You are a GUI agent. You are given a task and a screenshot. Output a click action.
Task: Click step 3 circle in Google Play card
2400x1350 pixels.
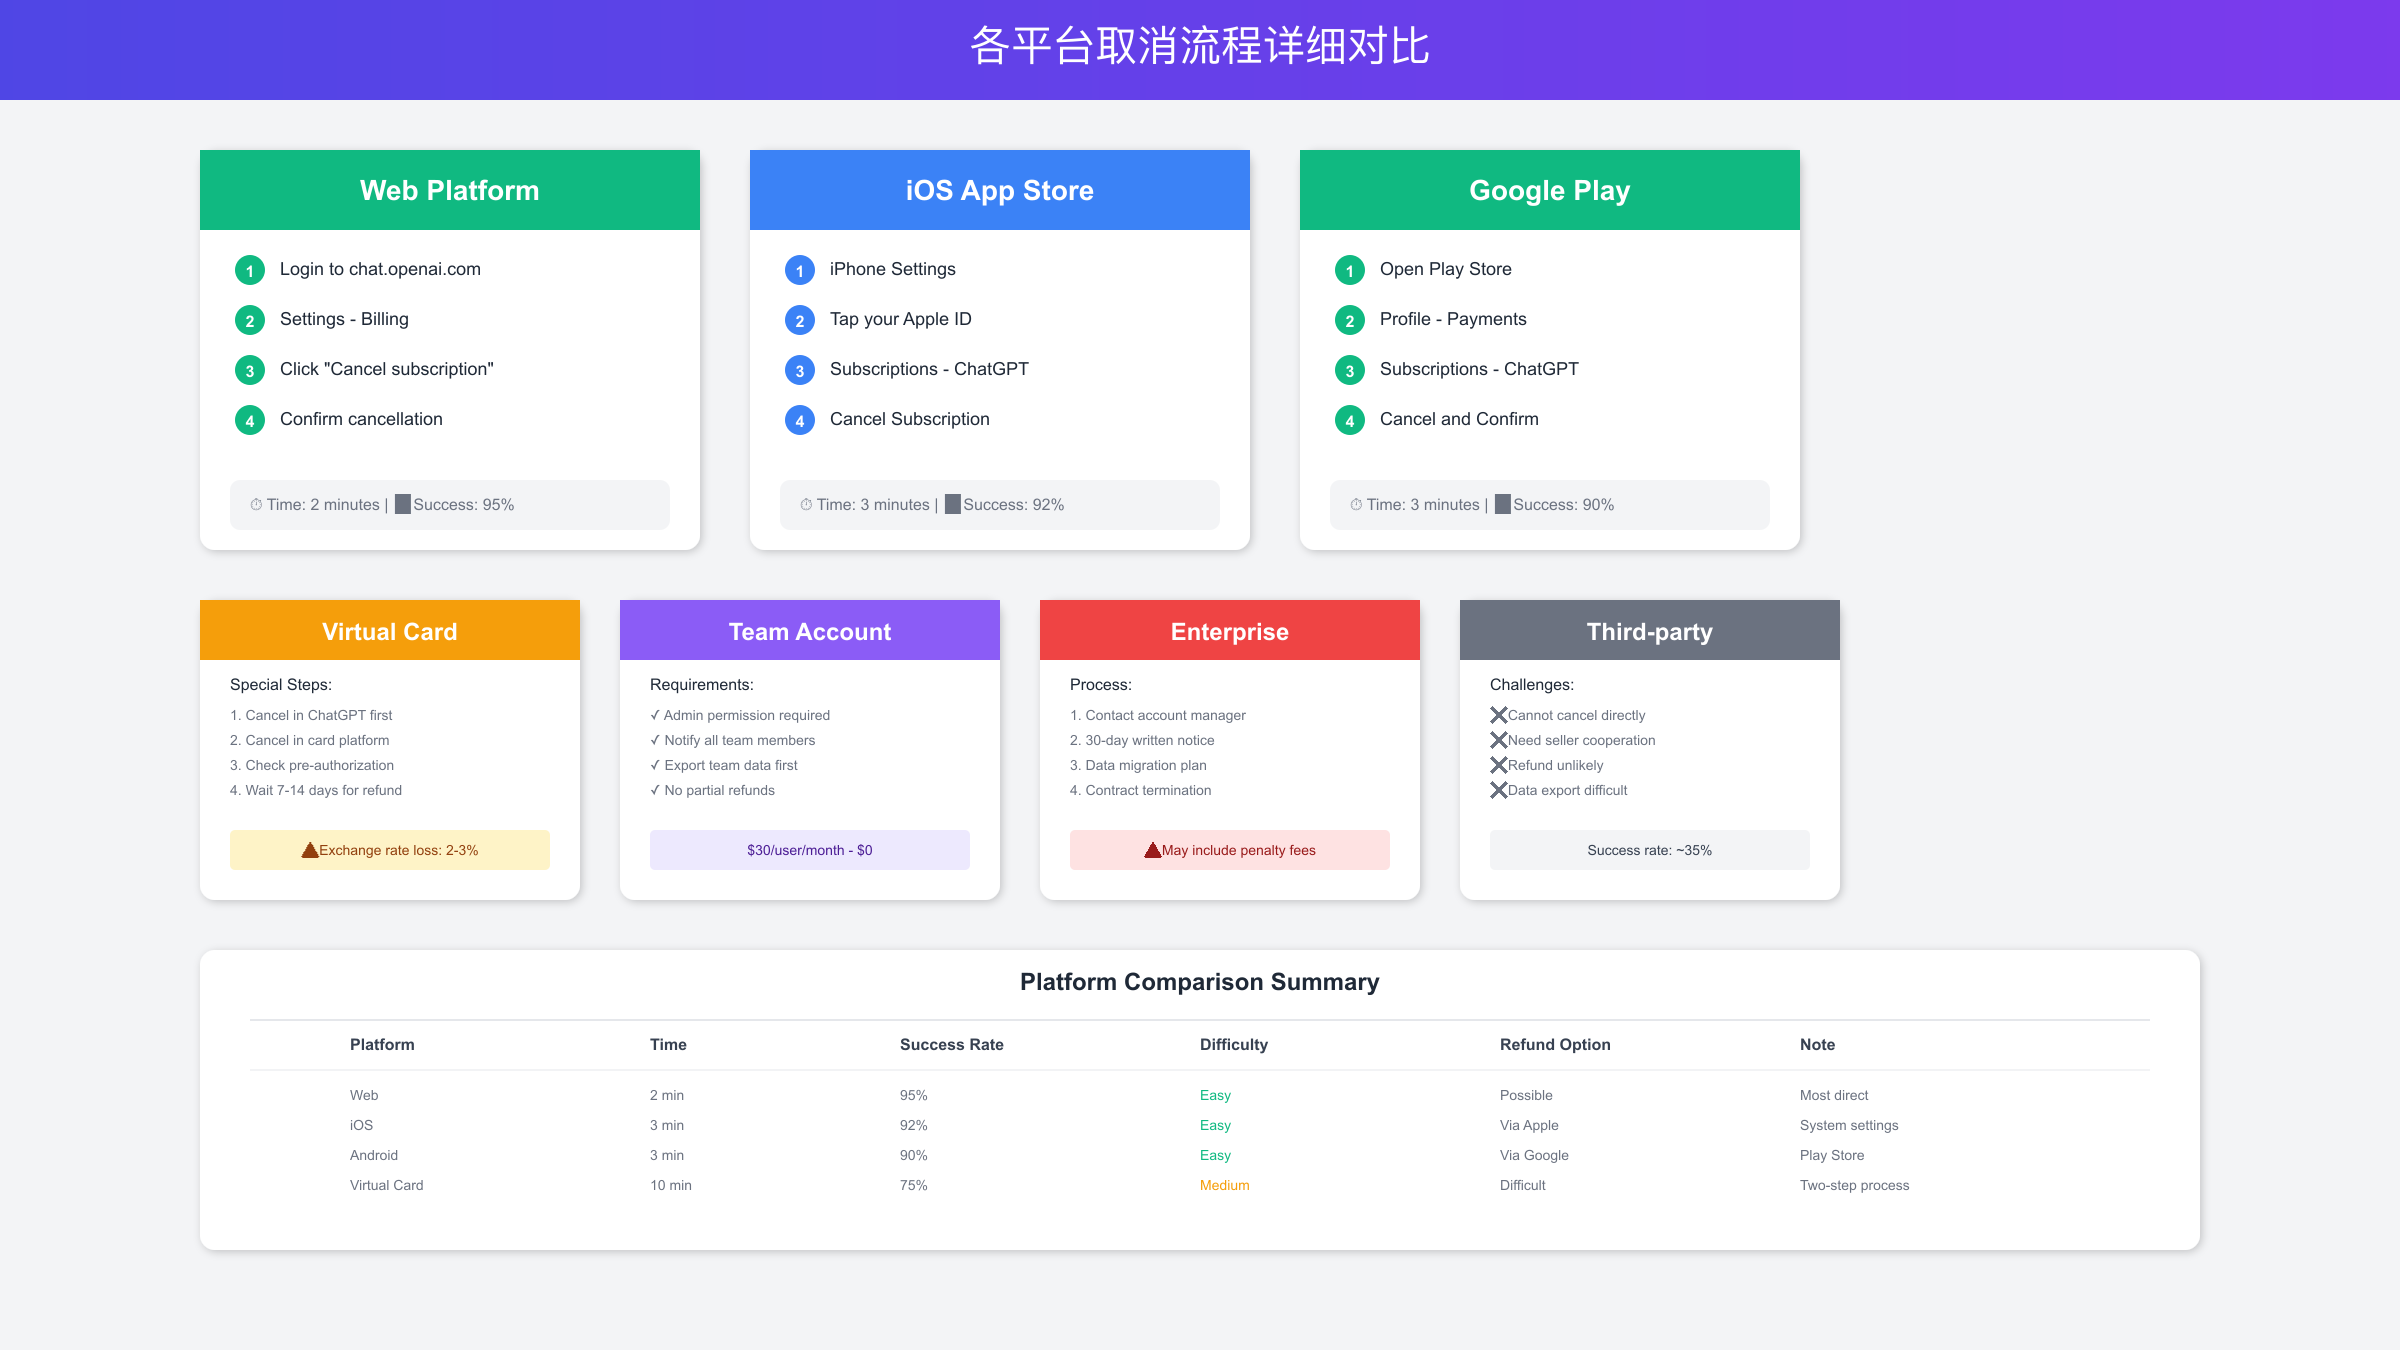coord(1350,370)
